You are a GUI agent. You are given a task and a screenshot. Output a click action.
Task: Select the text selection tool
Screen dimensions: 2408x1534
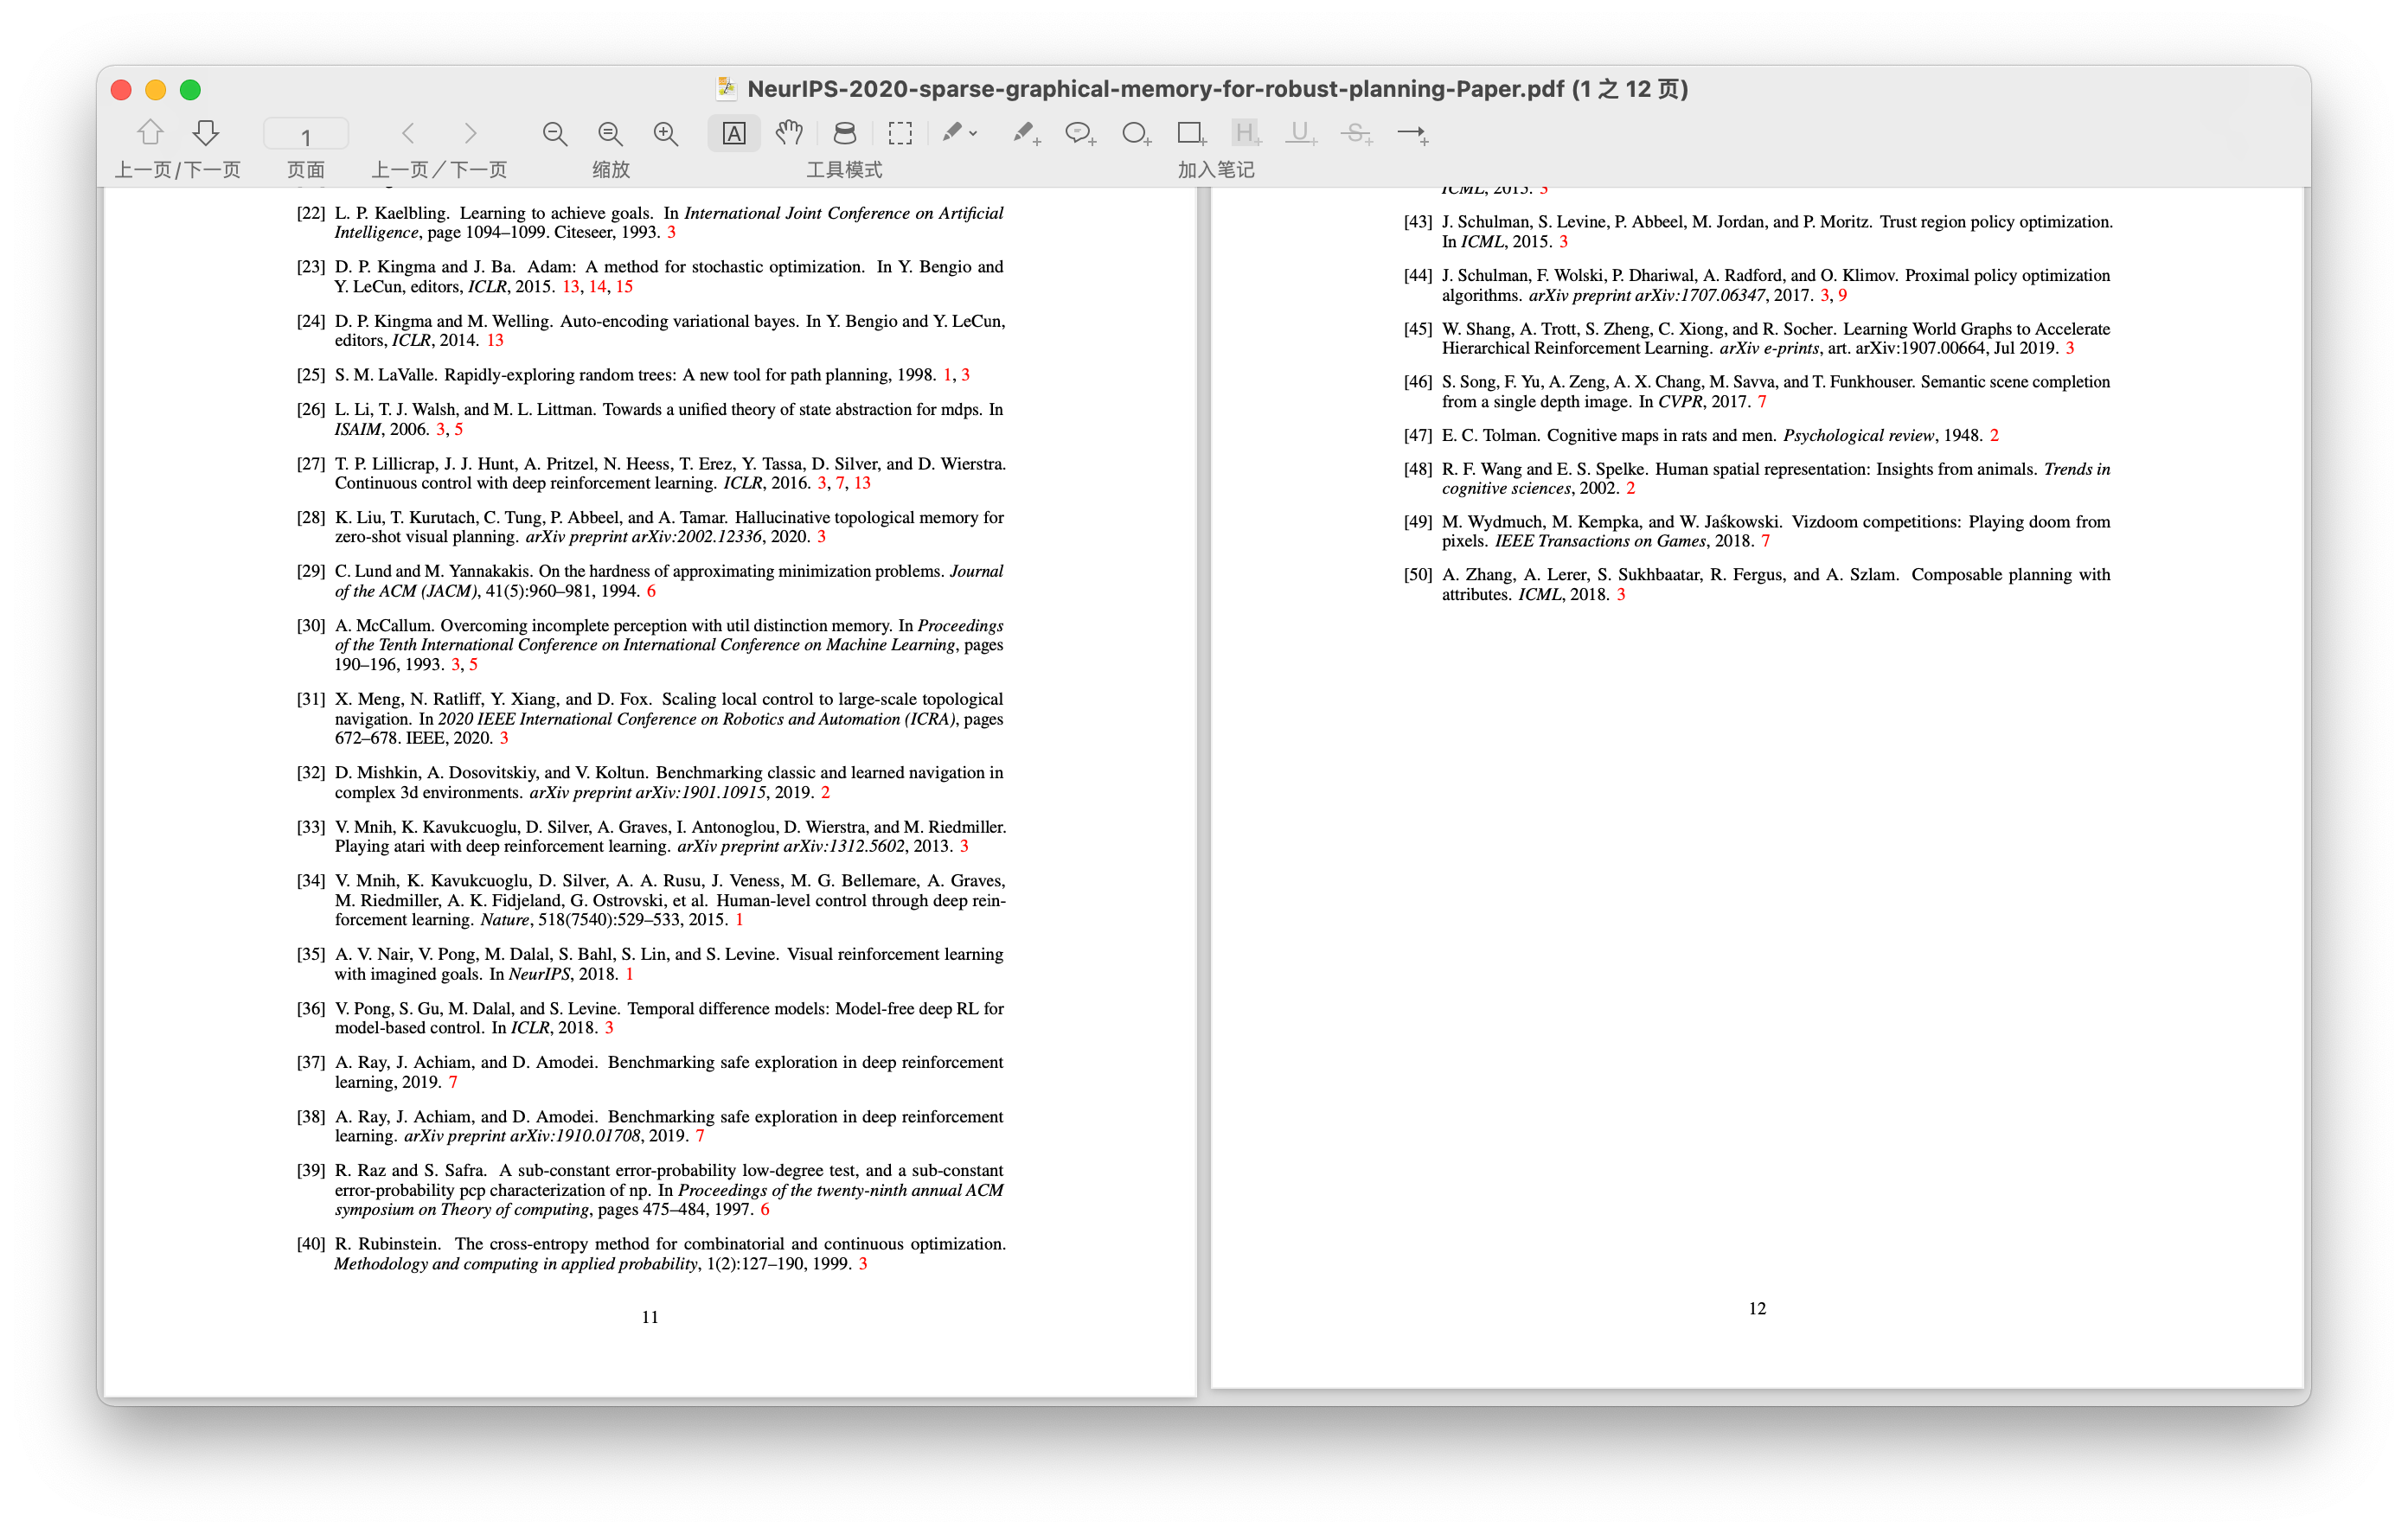733,133
